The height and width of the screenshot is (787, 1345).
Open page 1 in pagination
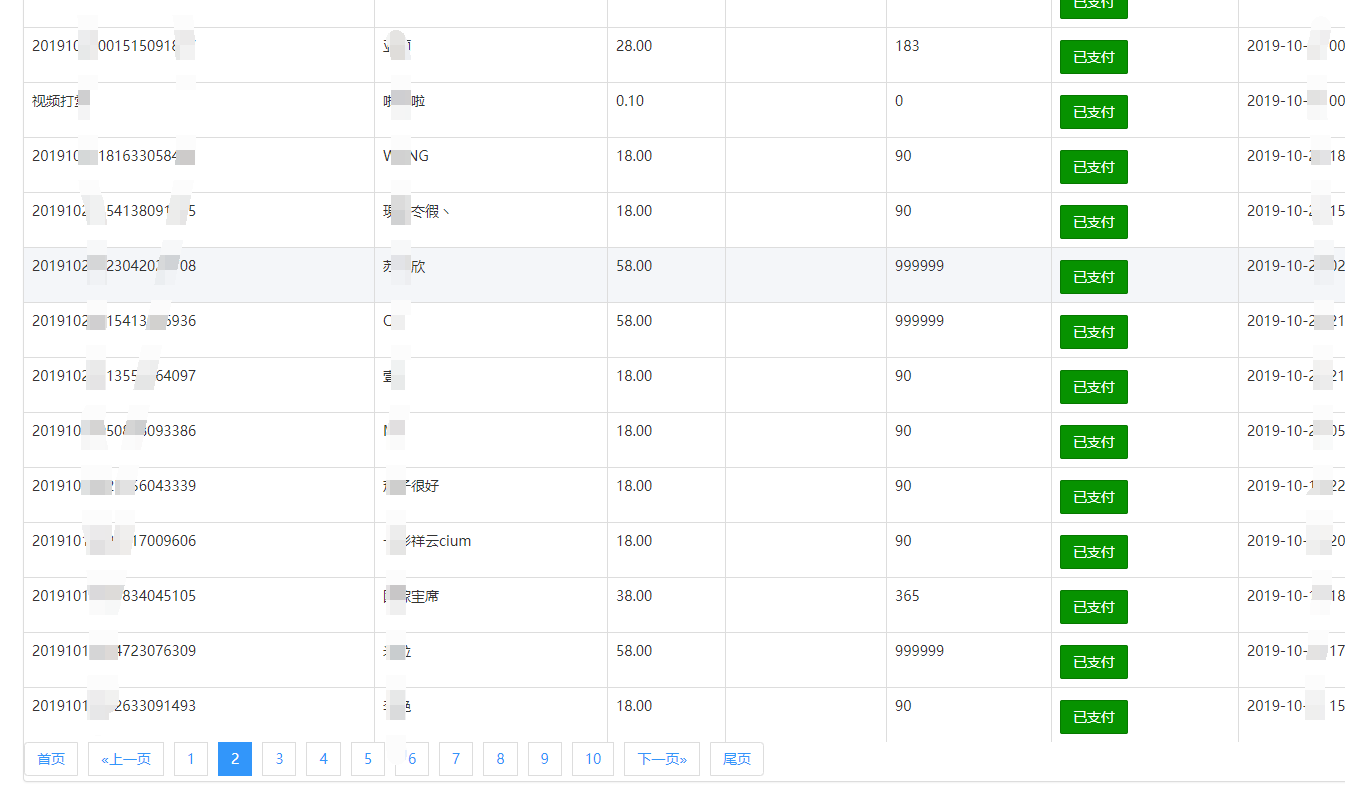click(191, 759)
